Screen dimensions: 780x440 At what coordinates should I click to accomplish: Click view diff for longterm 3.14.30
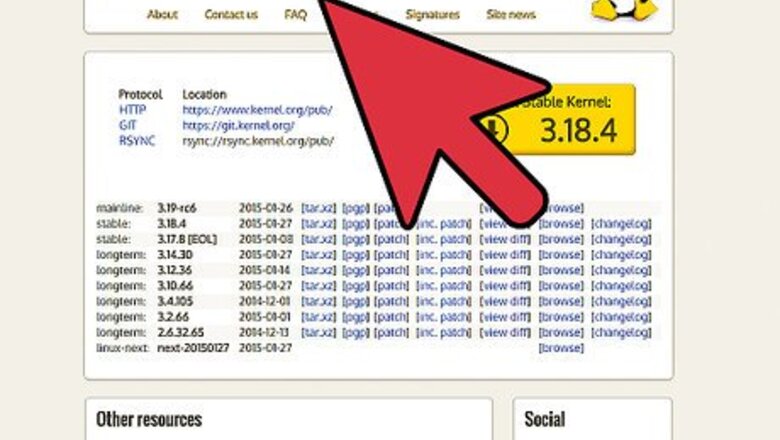[x=507, y=255]
